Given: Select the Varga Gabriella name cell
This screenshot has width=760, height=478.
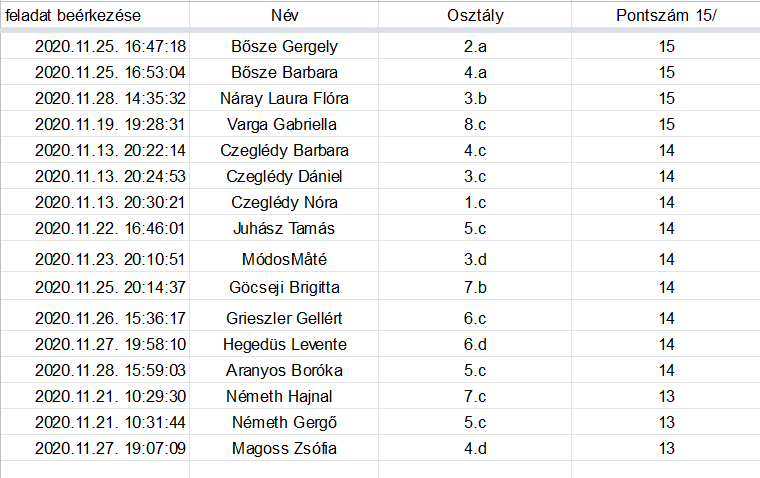Looking at the screenshot, I should pos(284,125).
